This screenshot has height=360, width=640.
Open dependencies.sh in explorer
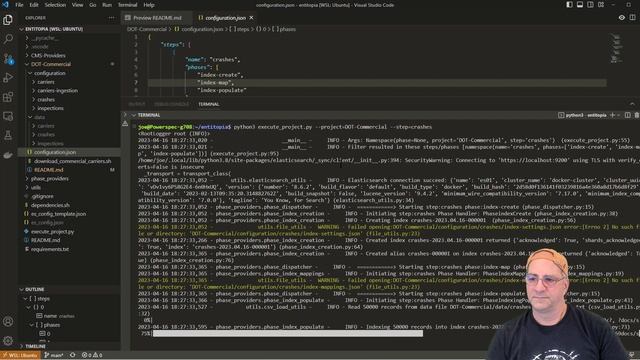pyautogui.click(x=50, y=205)
